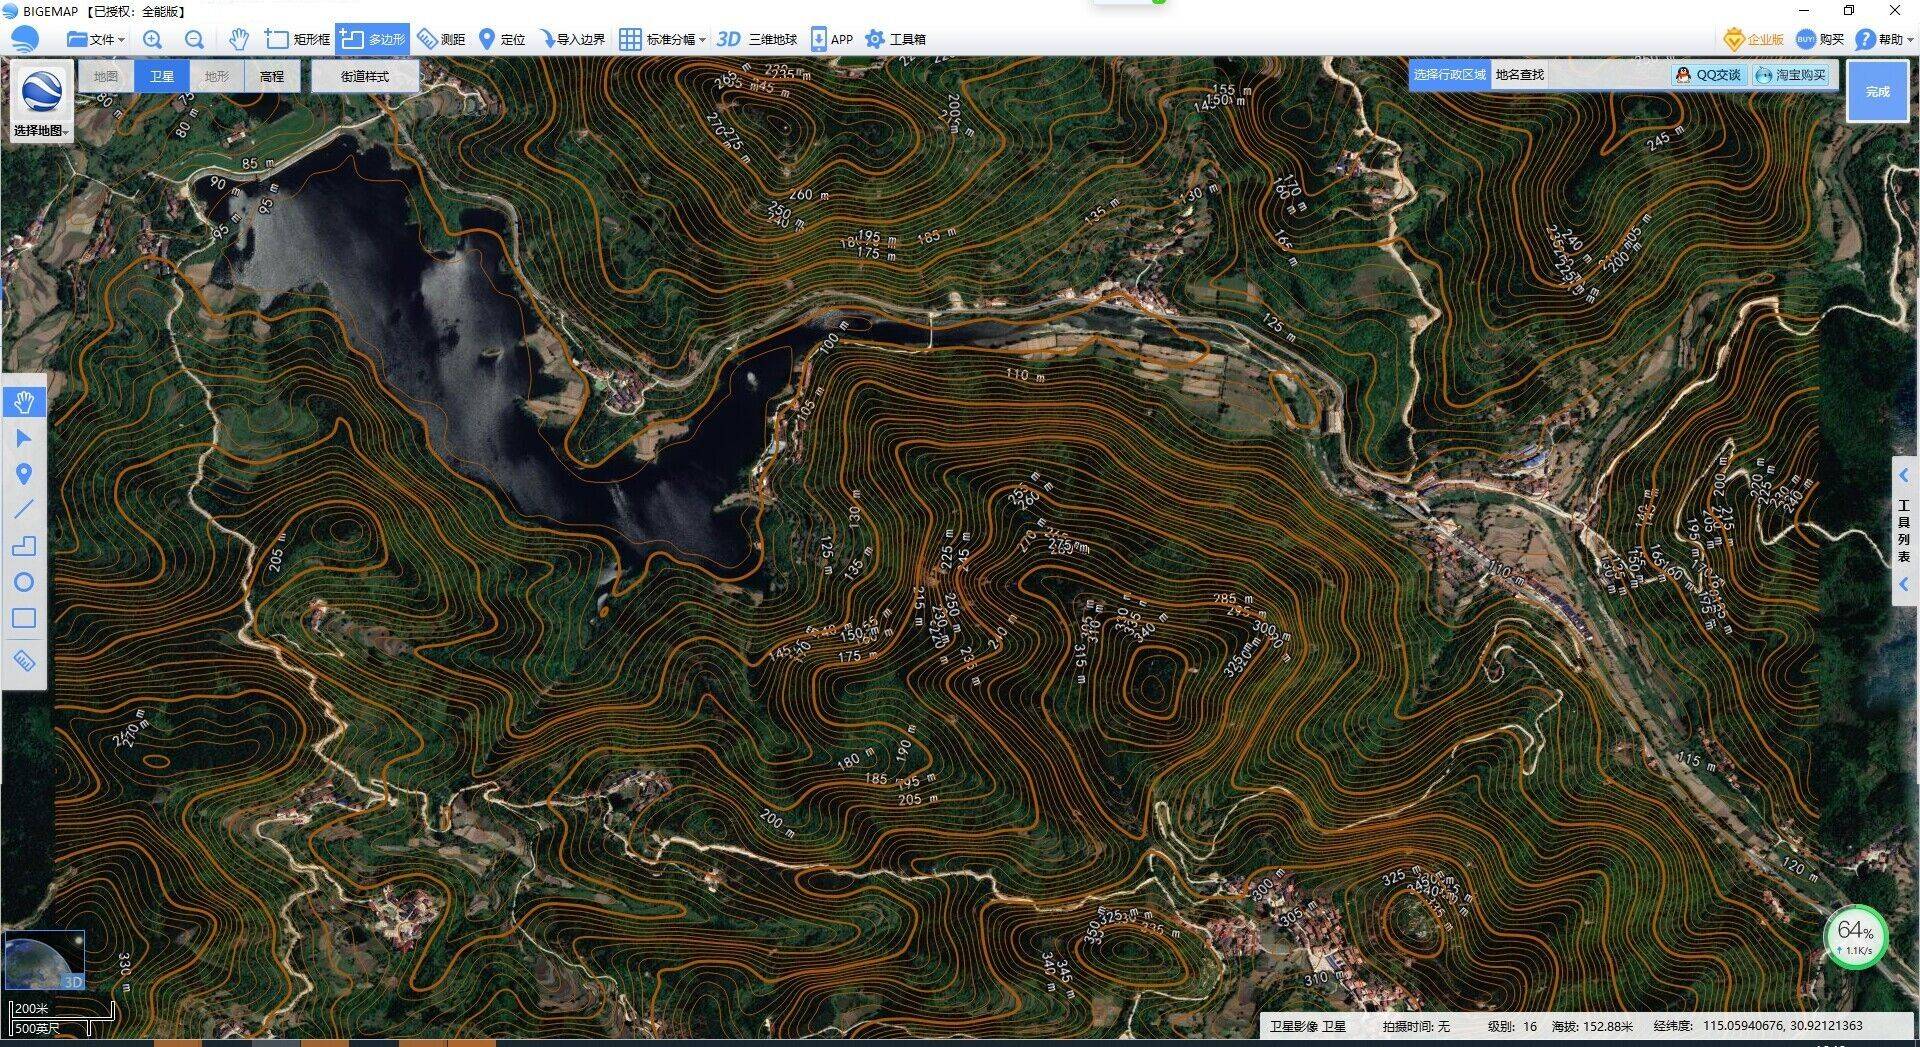Click the 街道样式 street style button

(x=365, y=76)
